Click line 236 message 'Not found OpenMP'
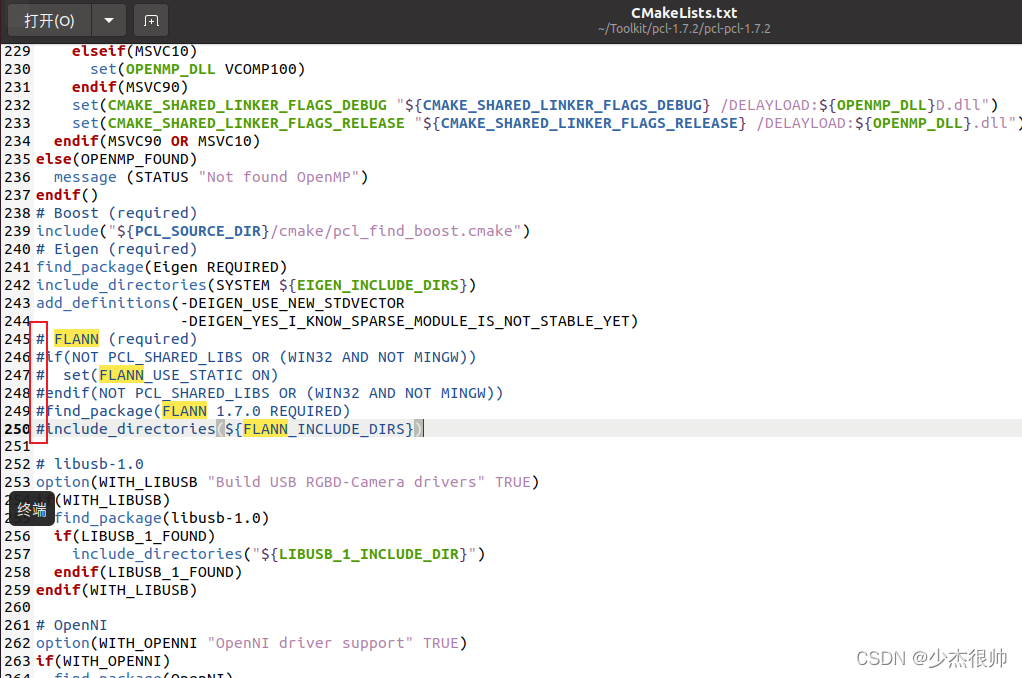The height and width of the screenshot is (678, 1022). pos(211,177)
